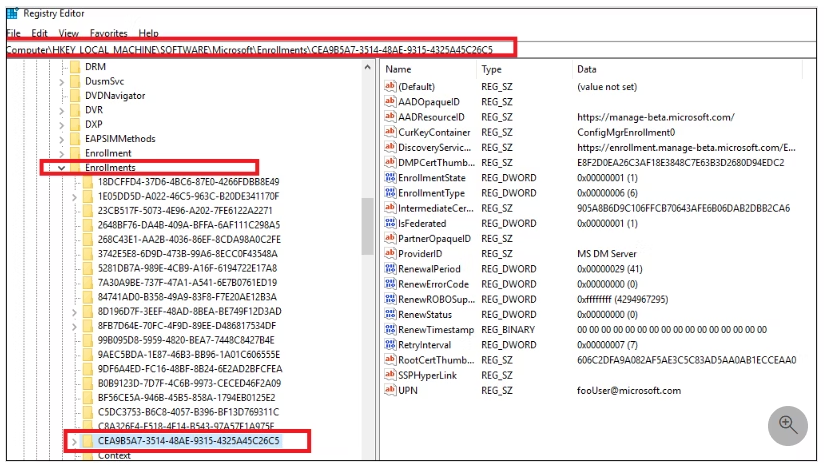
Task: Click the Registry Editor app icon
Action: pos(12,13)
